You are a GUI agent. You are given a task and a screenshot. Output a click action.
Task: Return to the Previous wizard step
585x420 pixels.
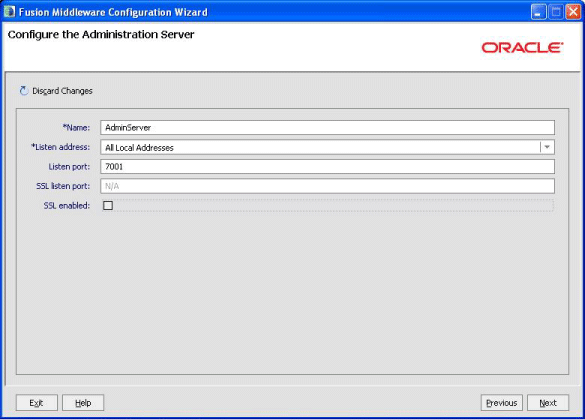point(501,403)
